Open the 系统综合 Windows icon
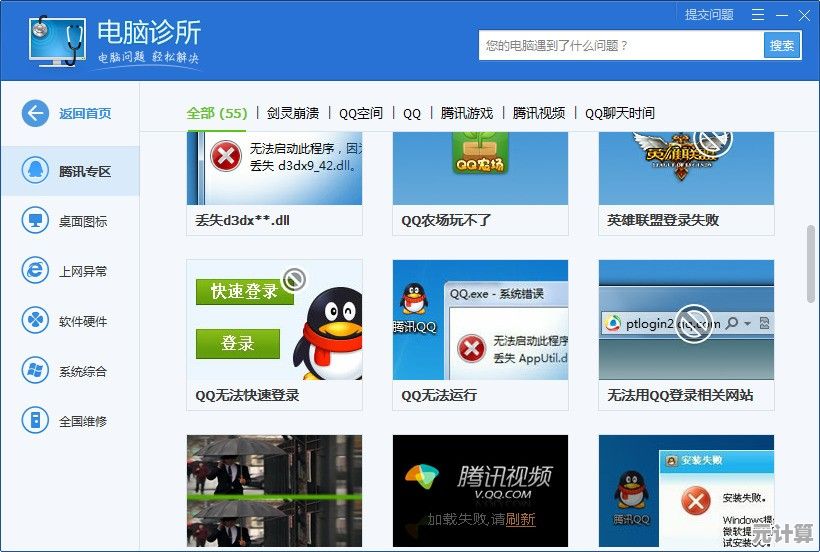Image resolution: width=820 pixels, height=552 pixels. 35,371
